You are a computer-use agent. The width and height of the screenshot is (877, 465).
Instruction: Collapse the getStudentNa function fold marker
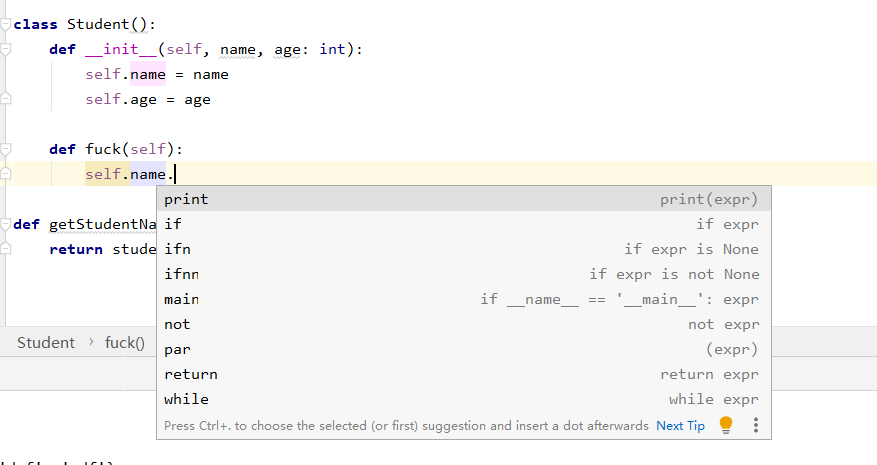click(6, 224)
